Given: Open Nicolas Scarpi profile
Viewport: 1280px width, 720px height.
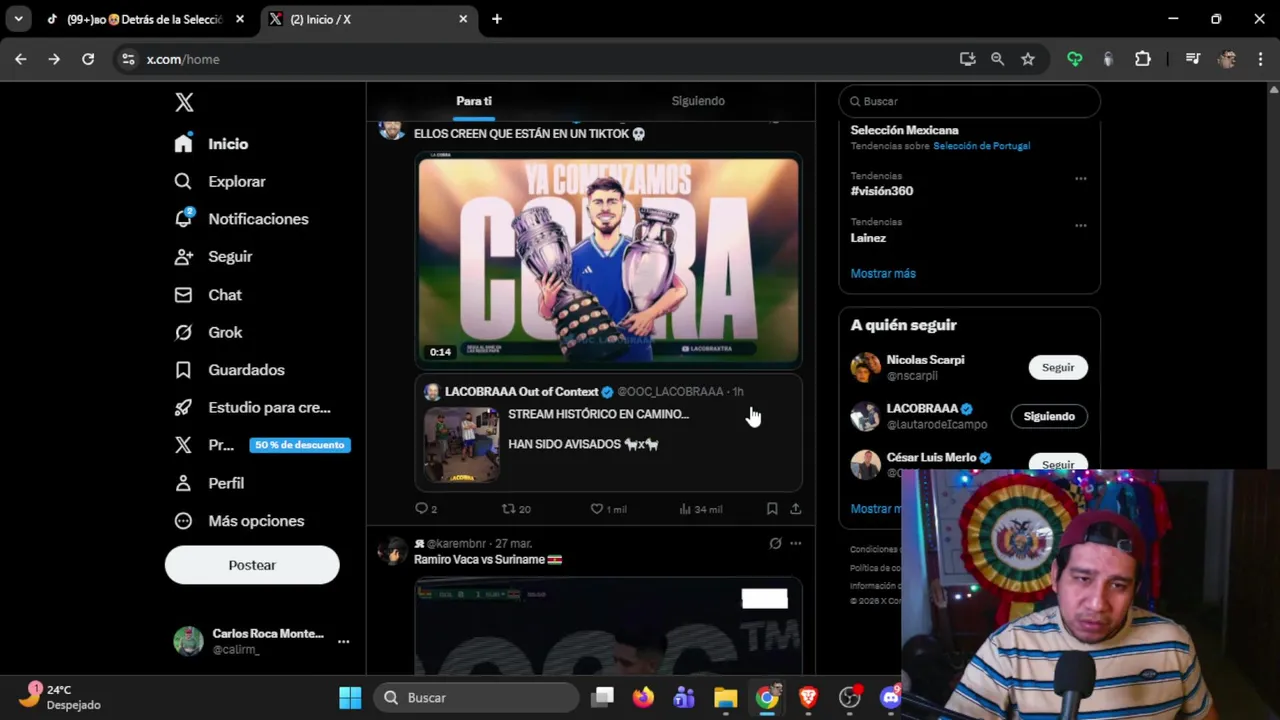Looking at the screenshot, I should pyautogui.click(x=925, y=360).
